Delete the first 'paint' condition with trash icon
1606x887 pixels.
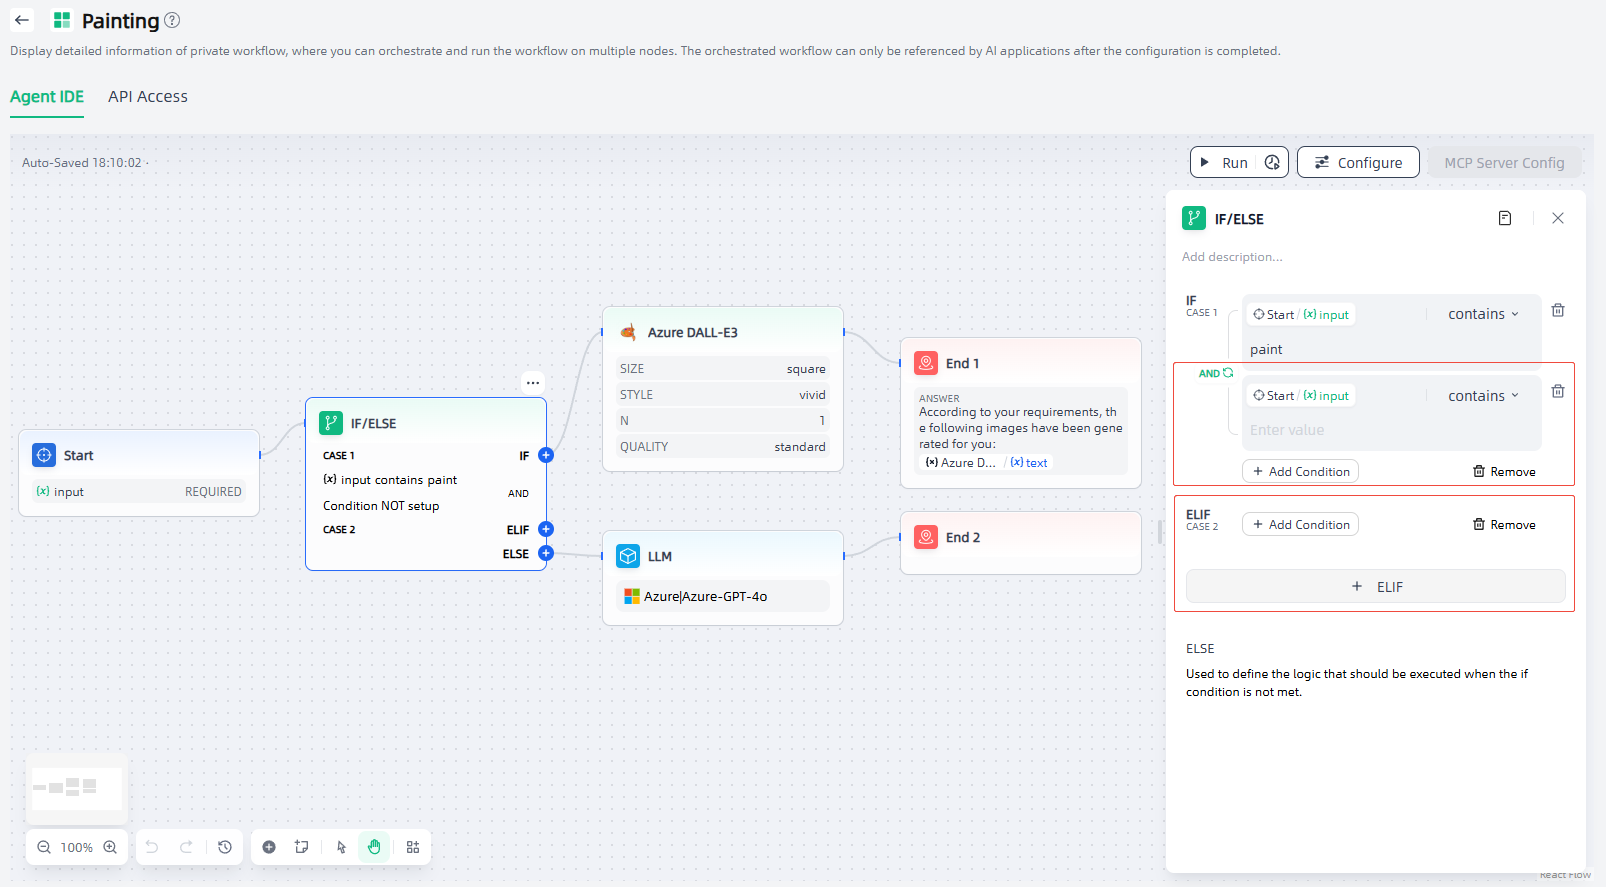pos(1557,311)
